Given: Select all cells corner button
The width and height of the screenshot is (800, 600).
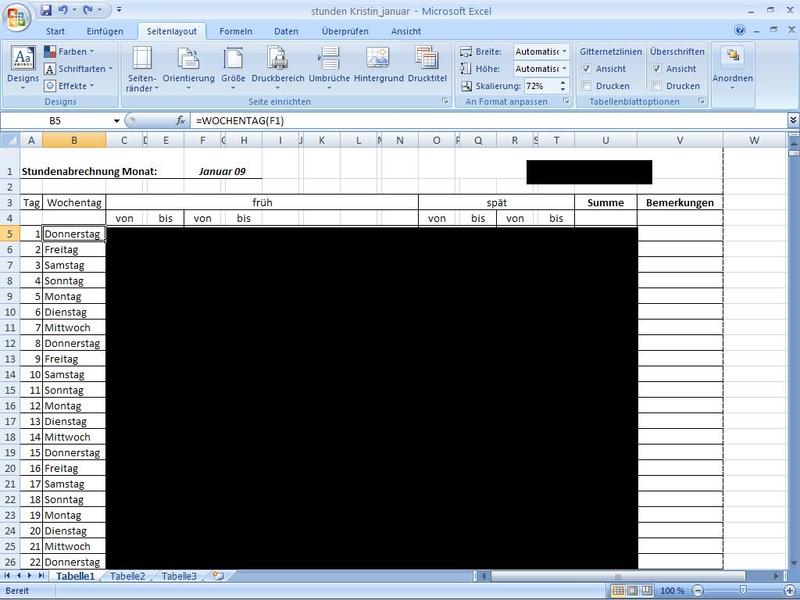Looking at the screenshot, I should point(10,140).
